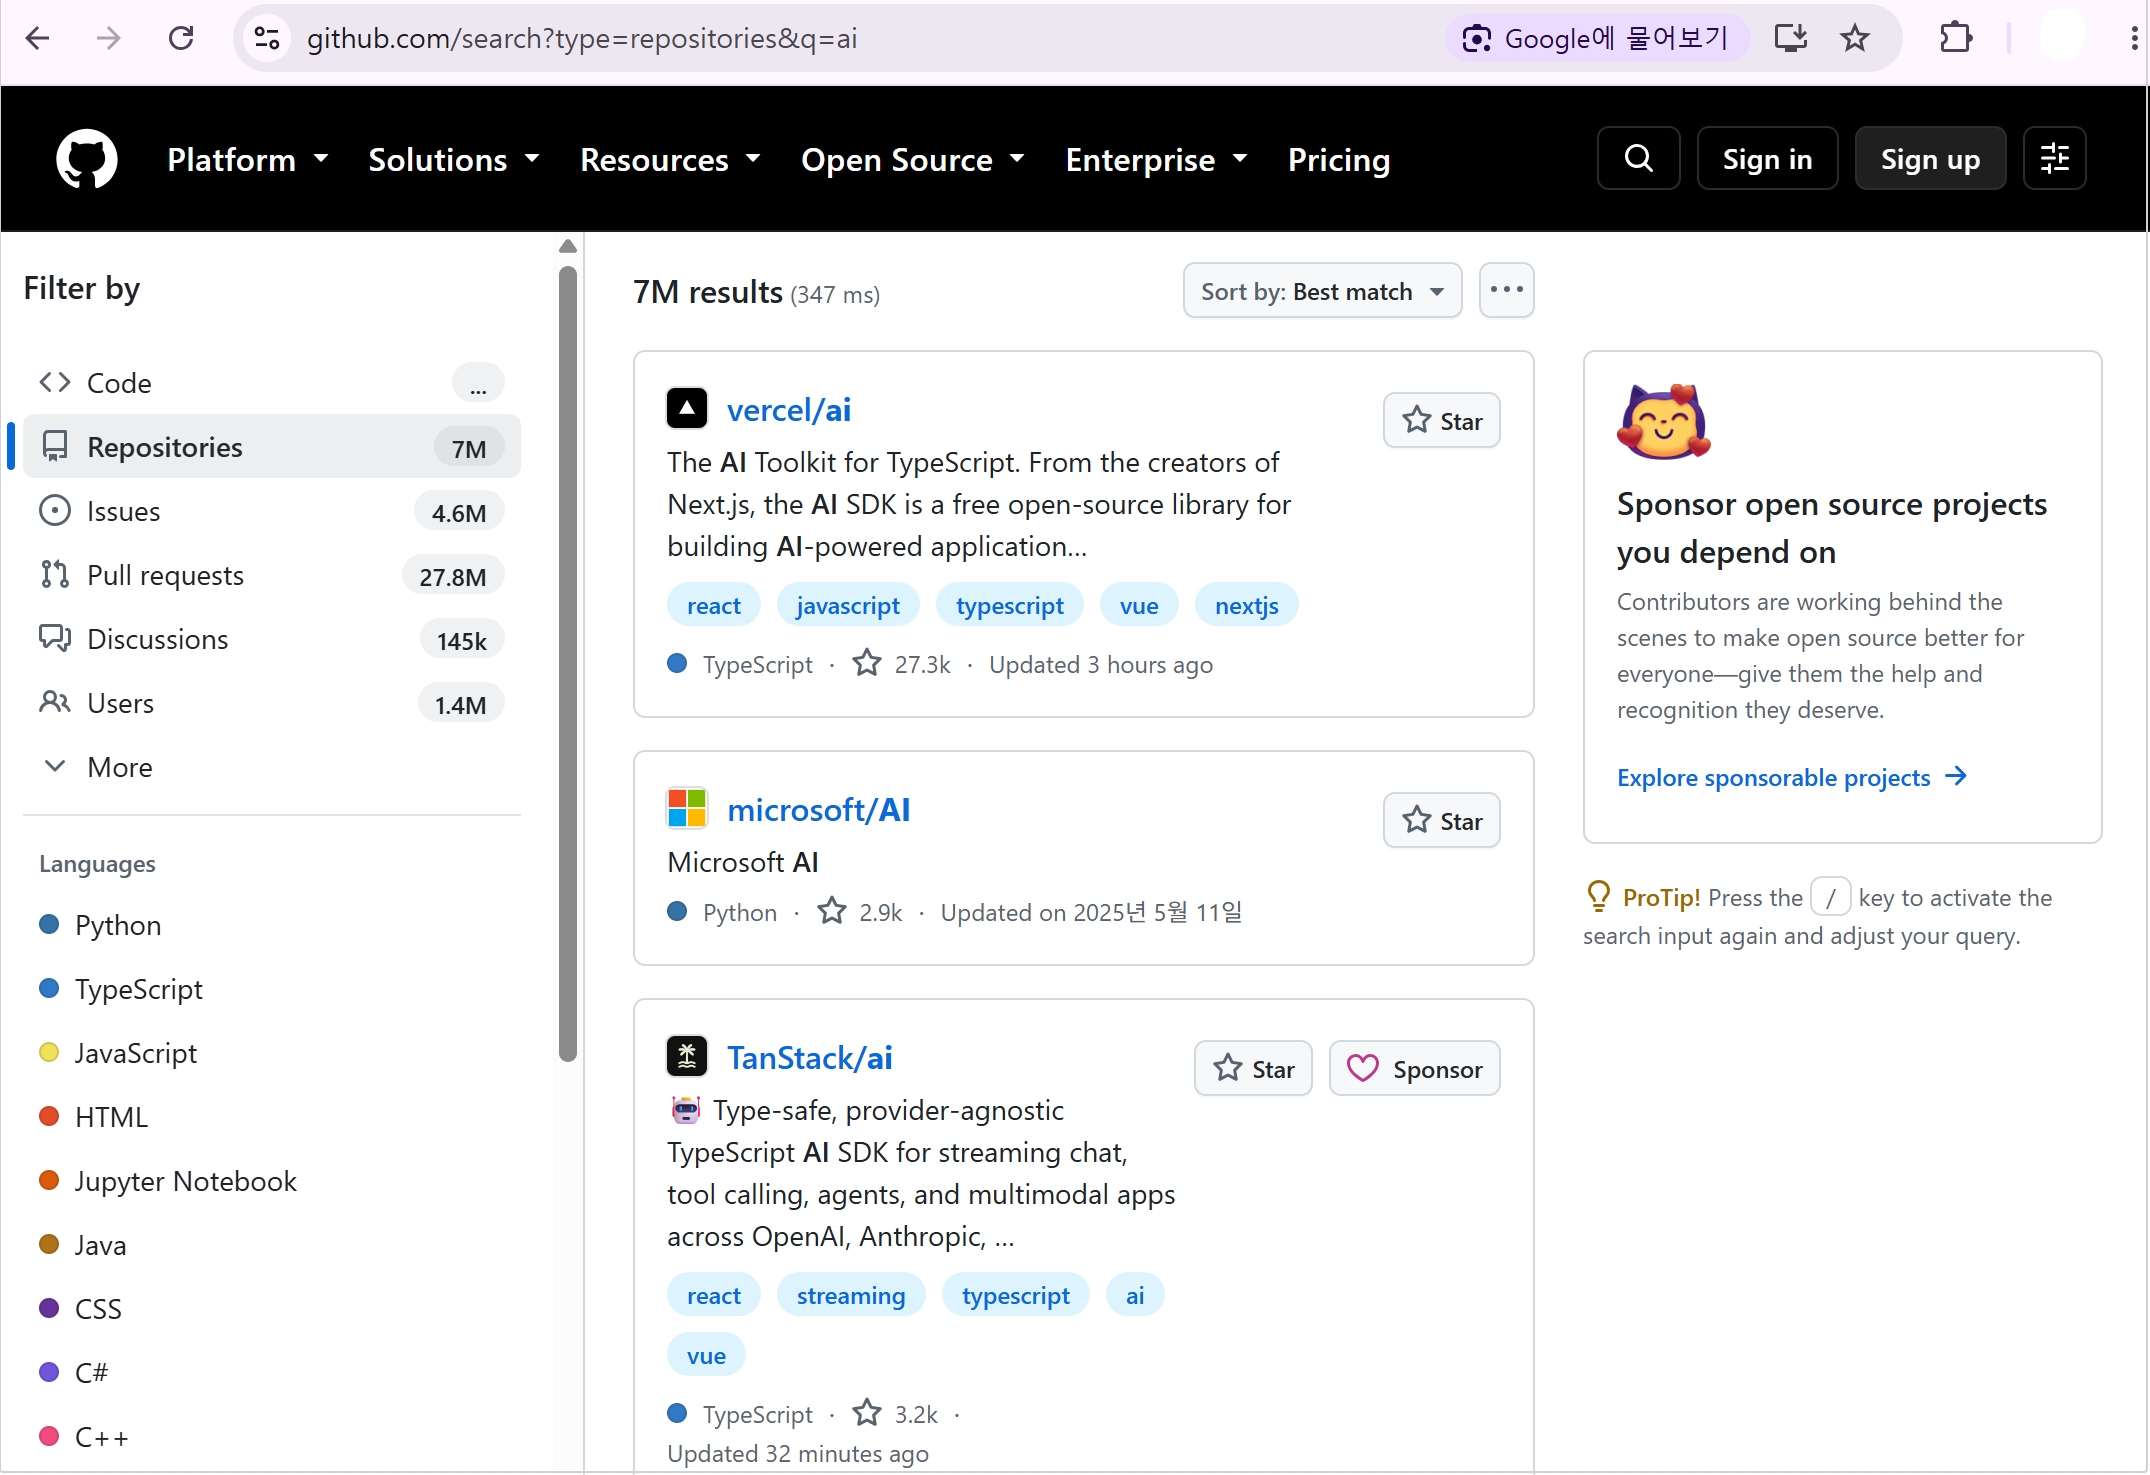Reload the page with refresh icon
The image size is (2150, 1475).
181,38
